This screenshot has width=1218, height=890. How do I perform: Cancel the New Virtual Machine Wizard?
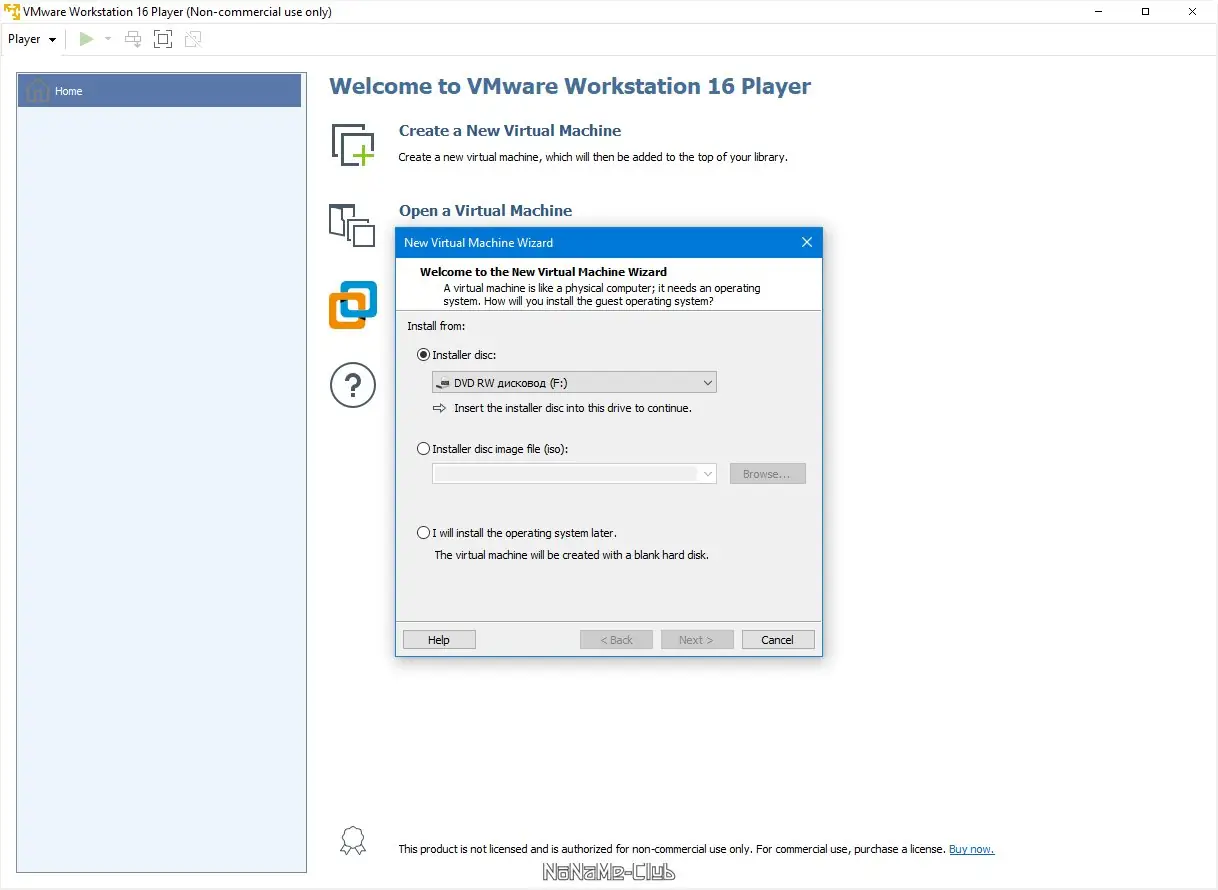tap(778, 640)
